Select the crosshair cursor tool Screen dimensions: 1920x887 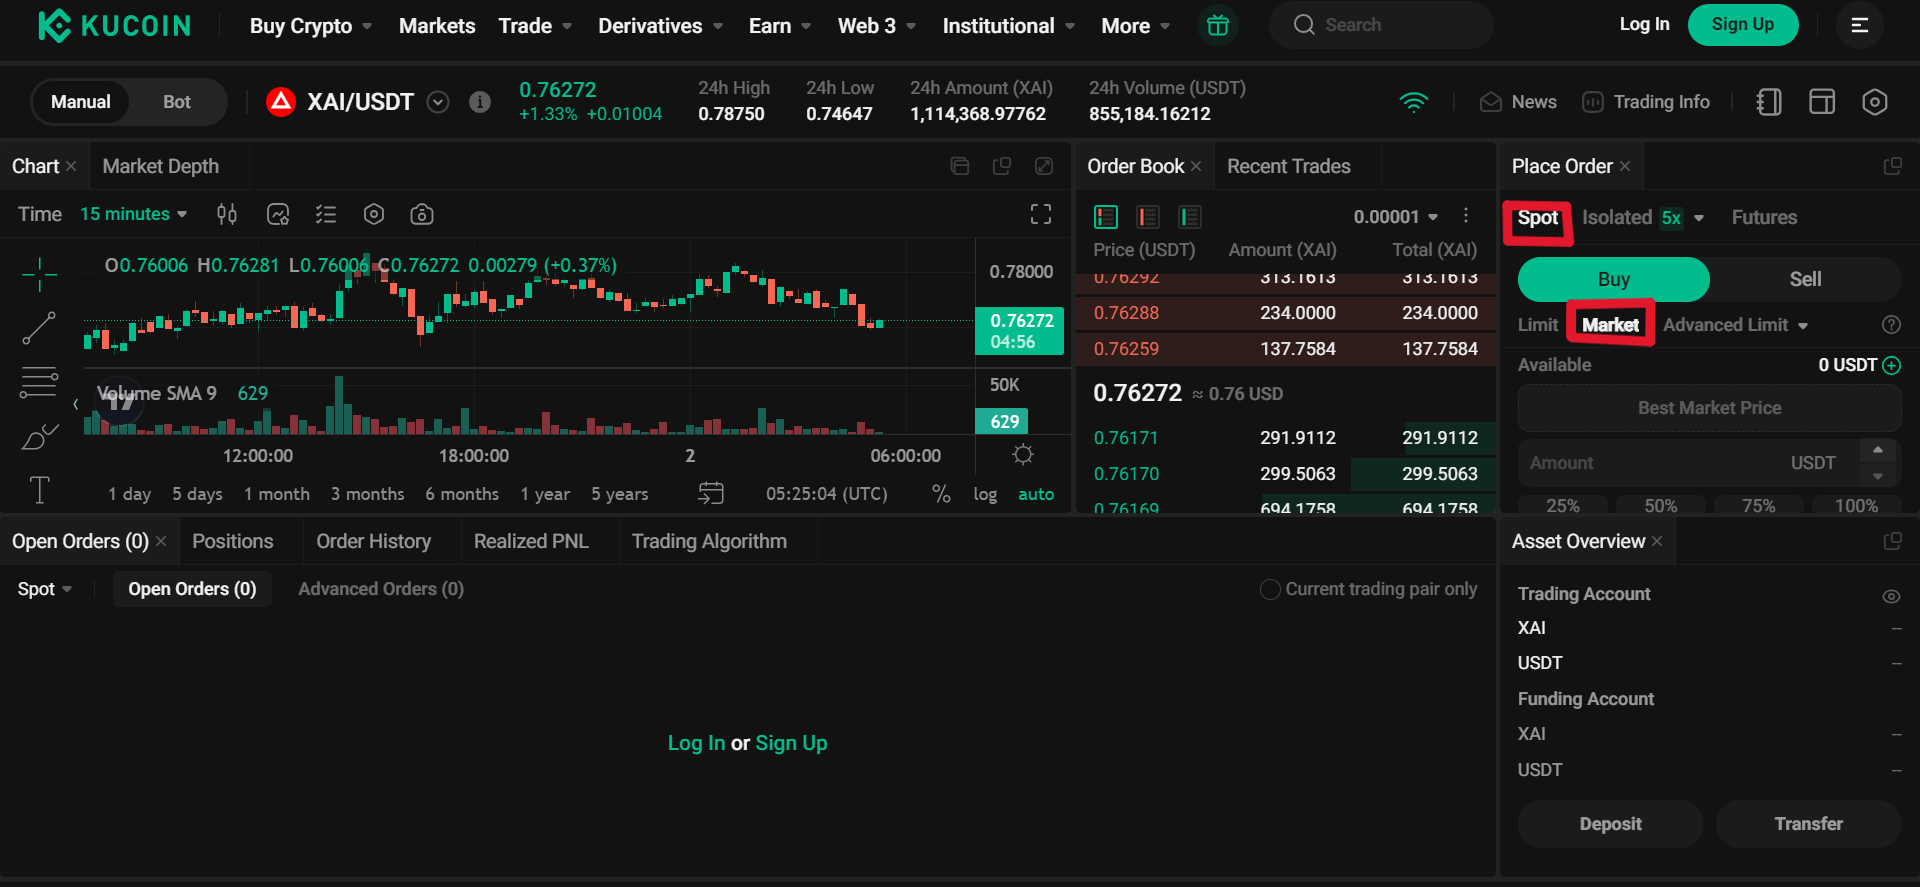[x=39, y=273]
